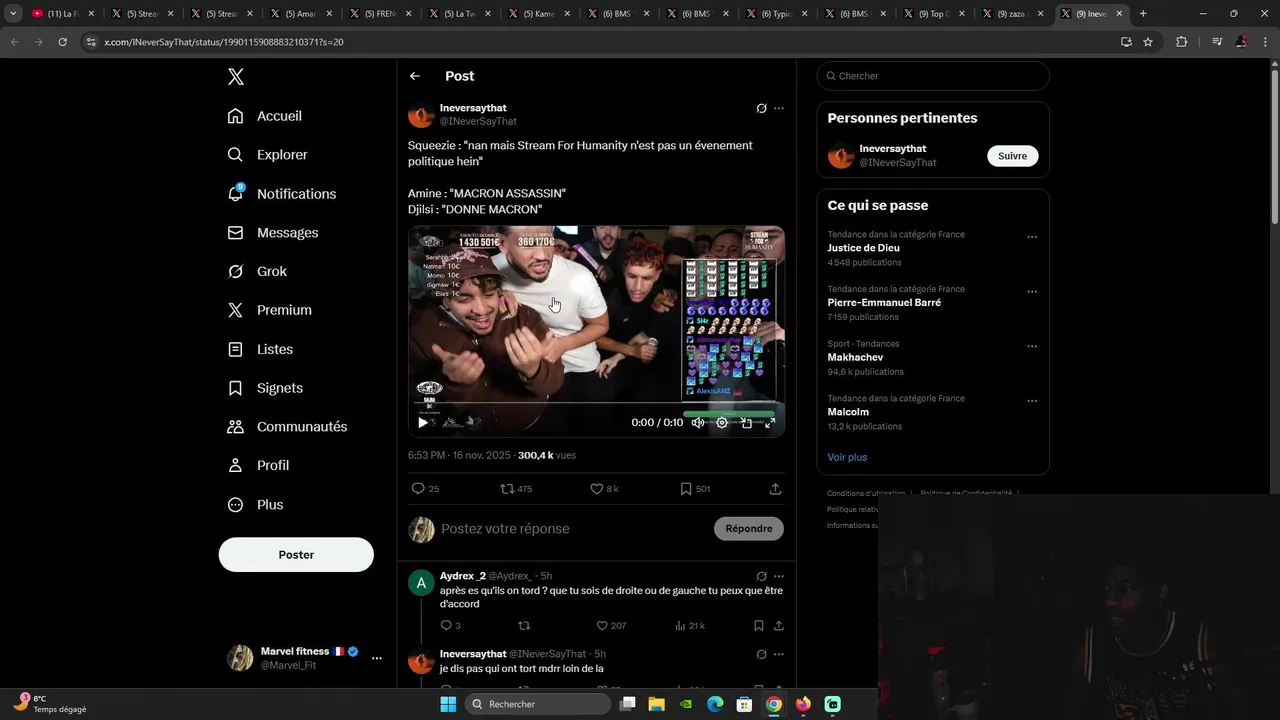Bookmark the Aydrex_2 reply
1280x720 pixels.
coord(758,625)
